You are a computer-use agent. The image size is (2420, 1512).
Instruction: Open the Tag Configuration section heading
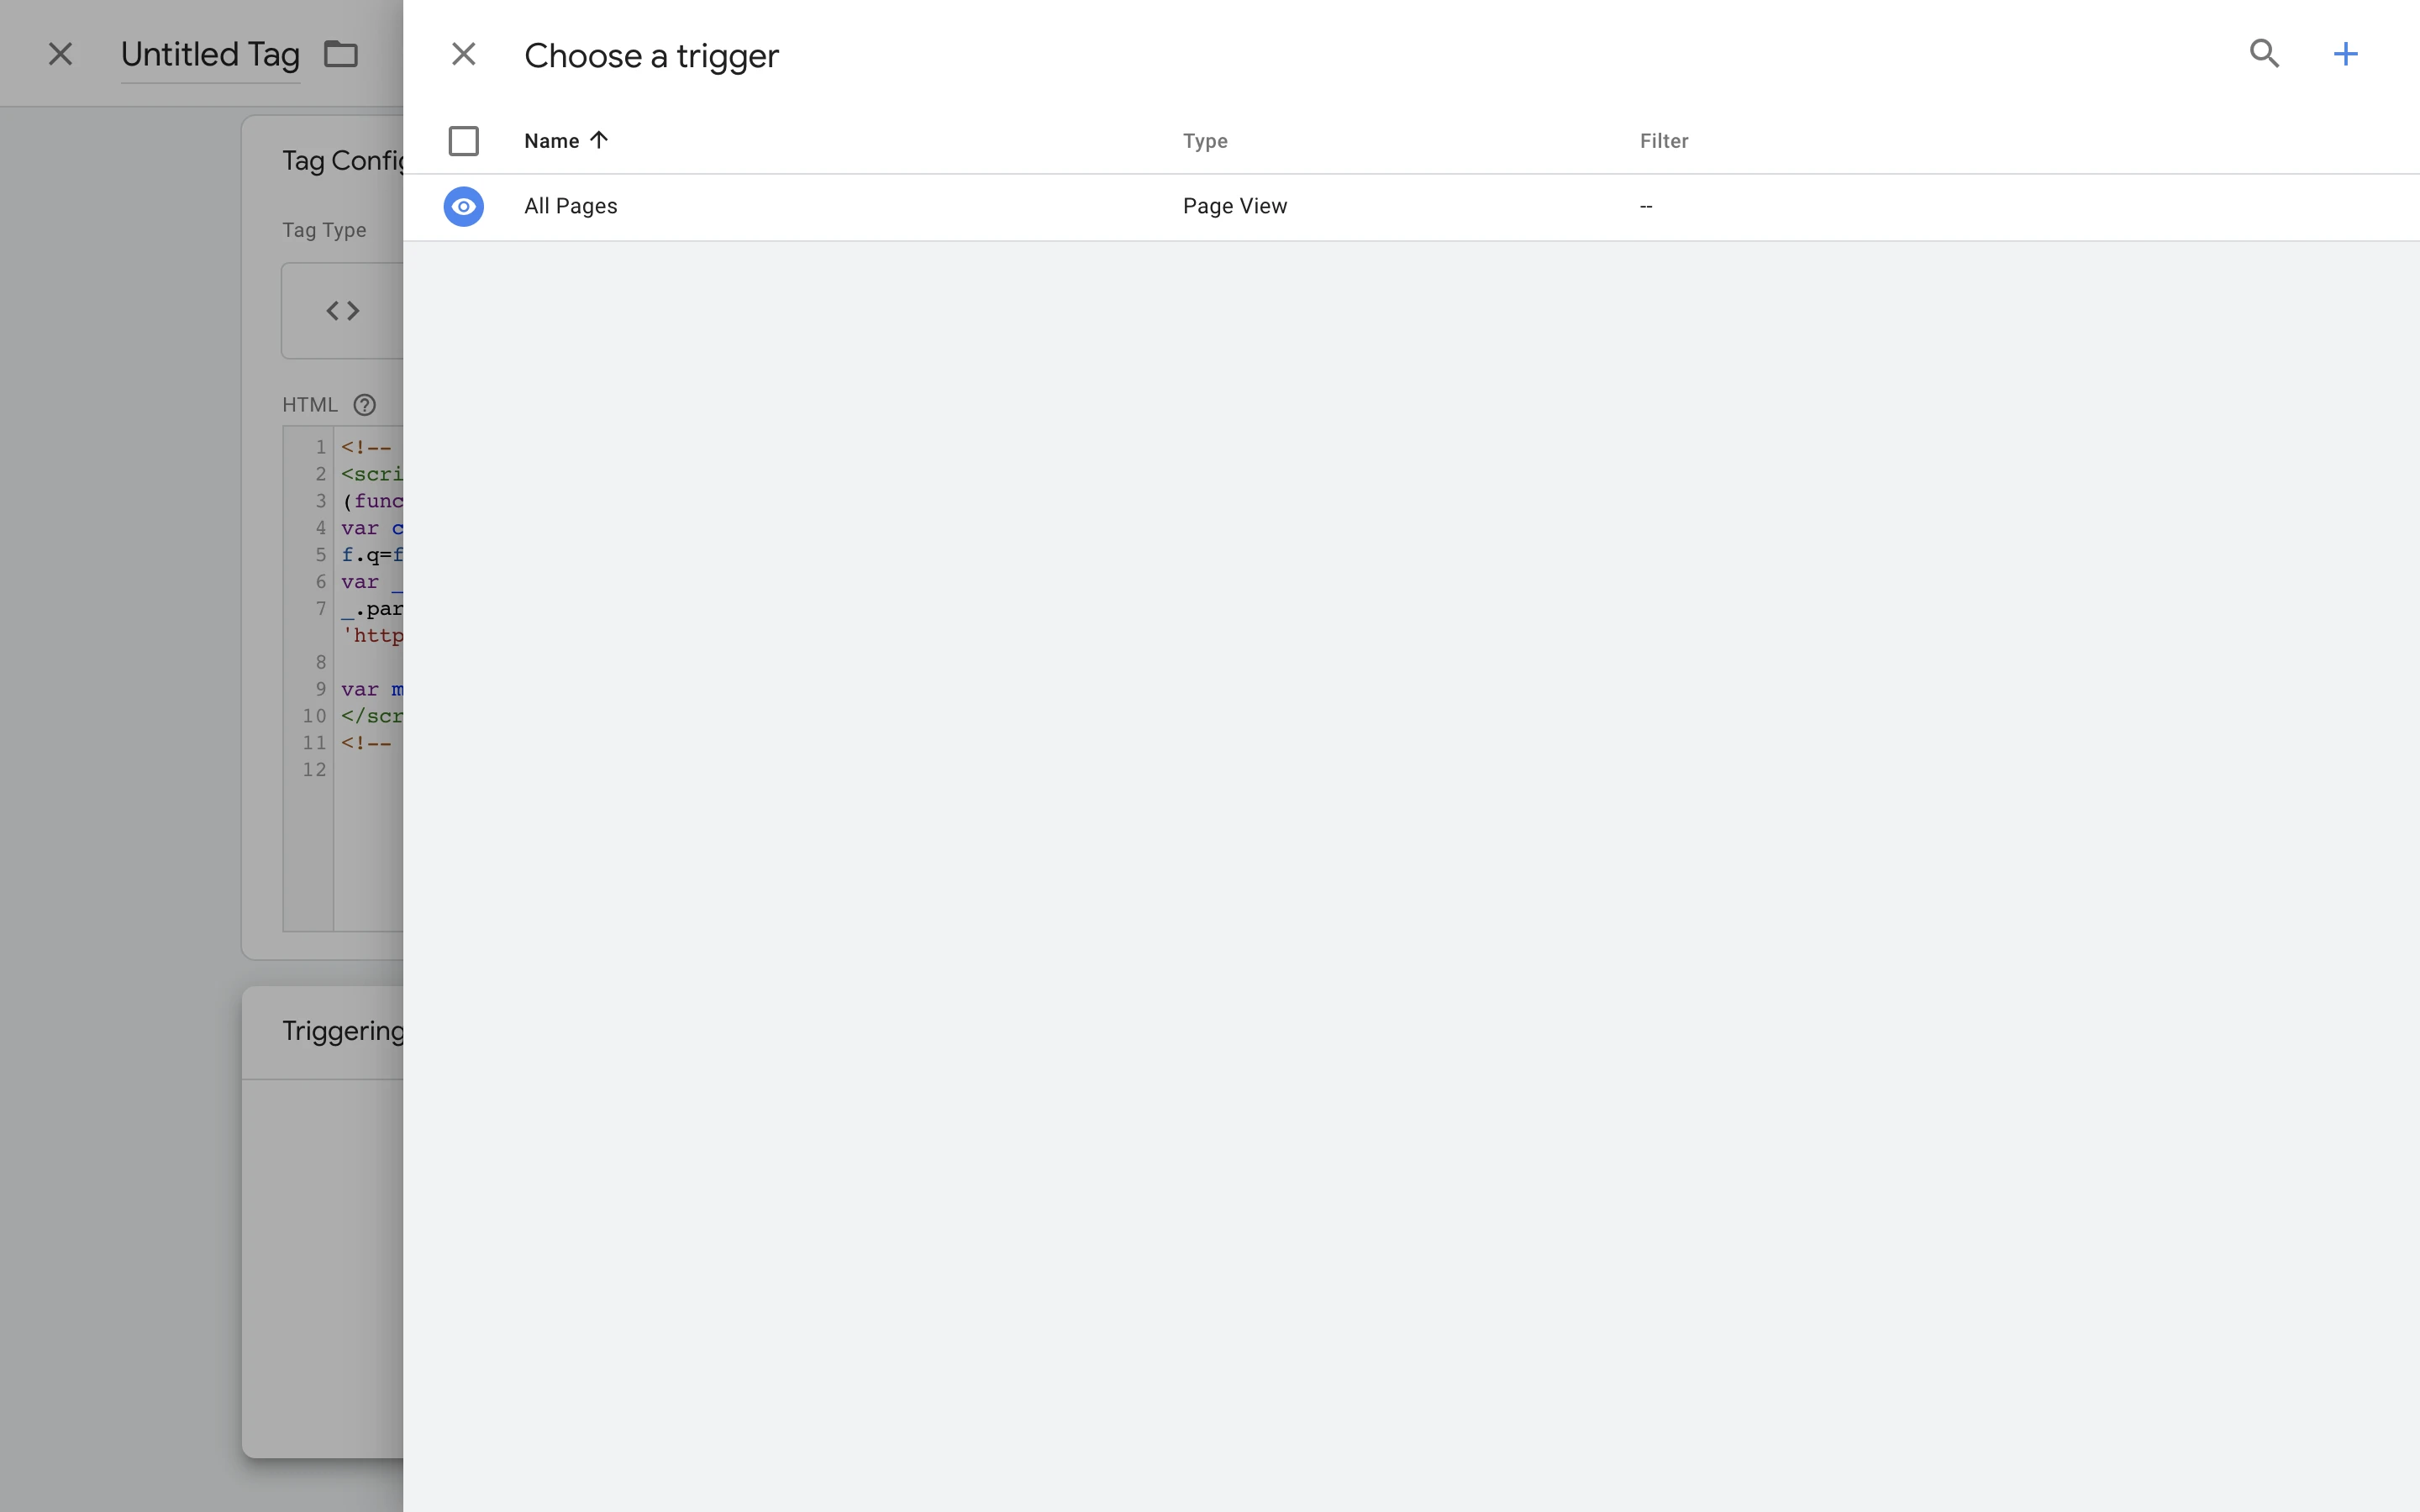tap(340, 161)
